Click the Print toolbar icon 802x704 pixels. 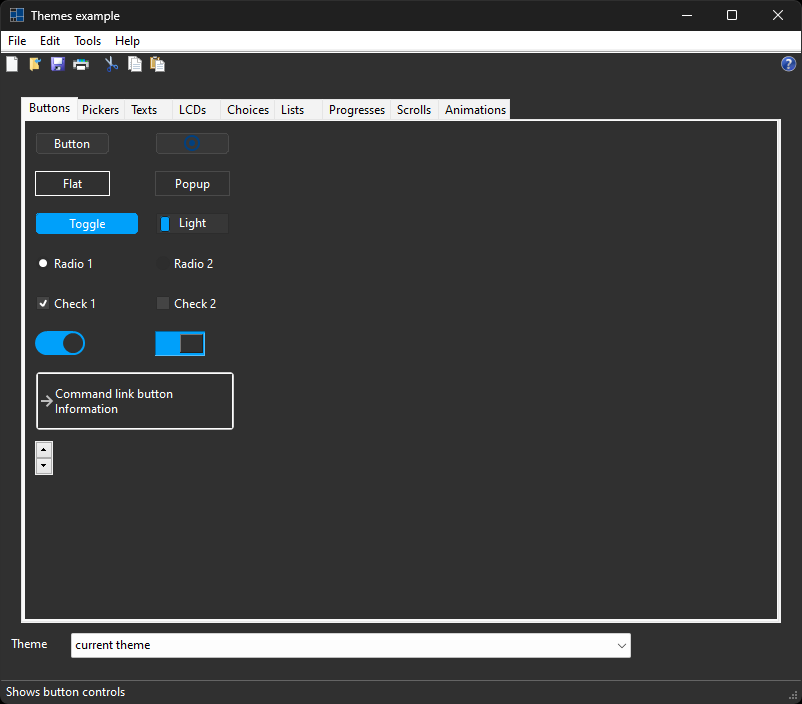[81, 64]
